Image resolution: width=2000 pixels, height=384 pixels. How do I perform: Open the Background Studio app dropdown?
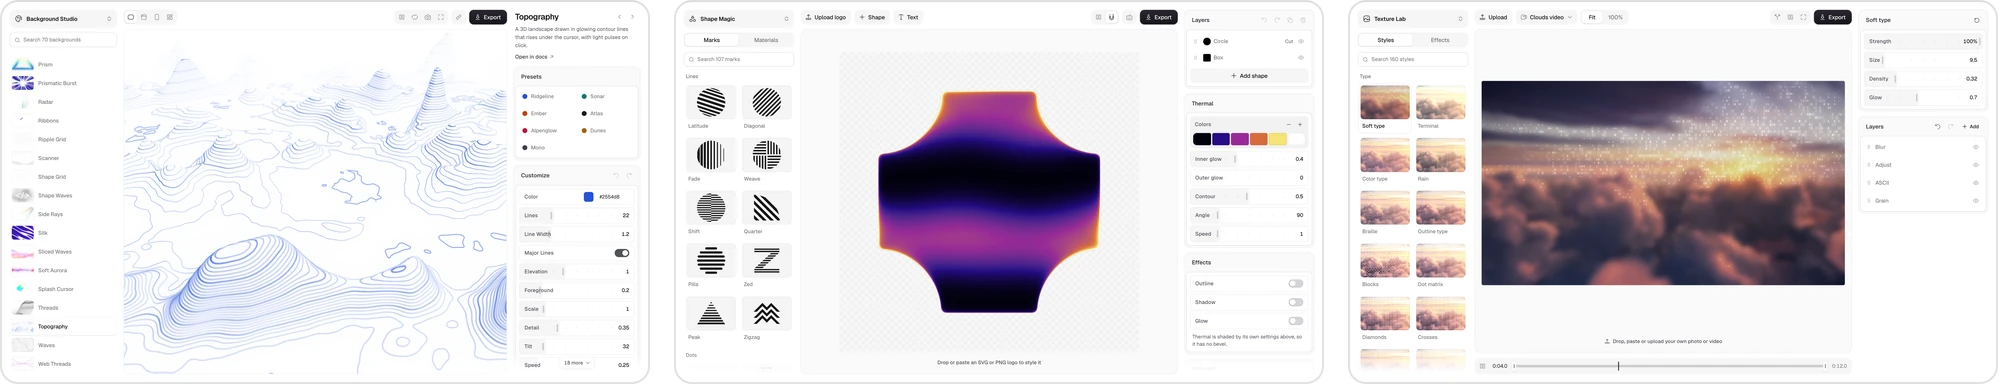63,19
